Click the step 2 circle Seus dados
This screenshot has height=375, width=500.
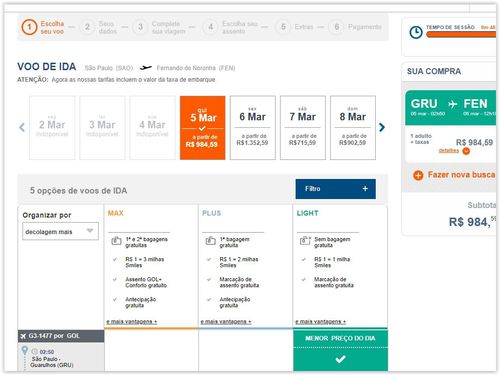(87, 27)
